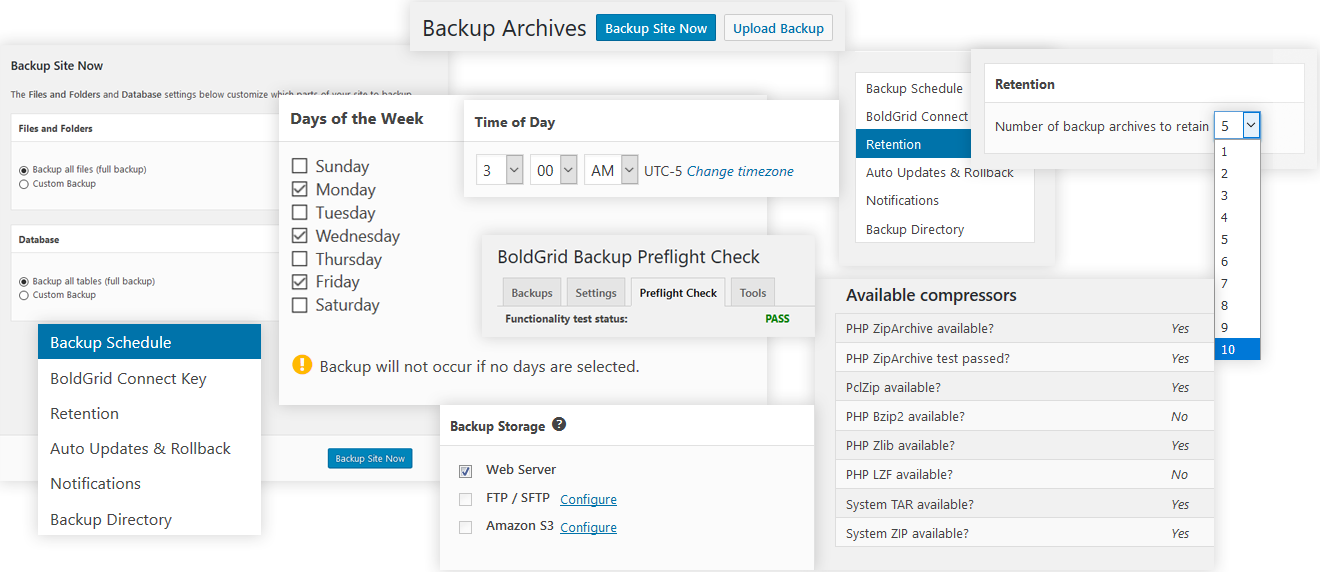
Task: Click the blue Backup Site Now header button
Action: (656, 28)
